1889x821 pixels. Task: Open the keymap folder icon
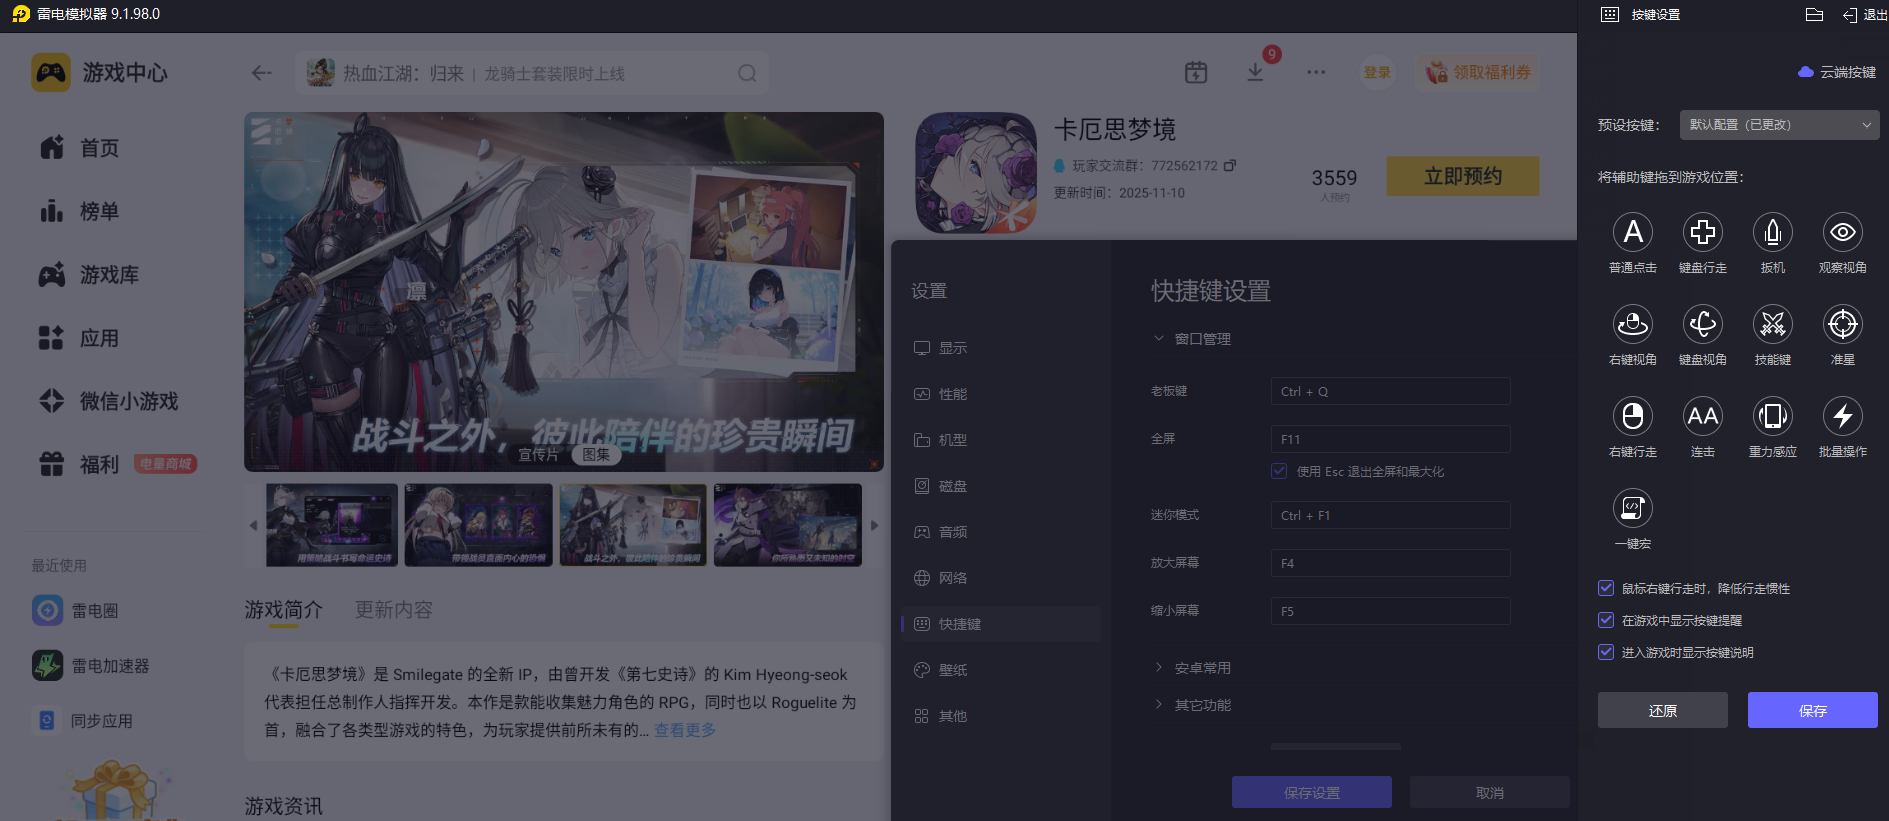point(1815,14)
